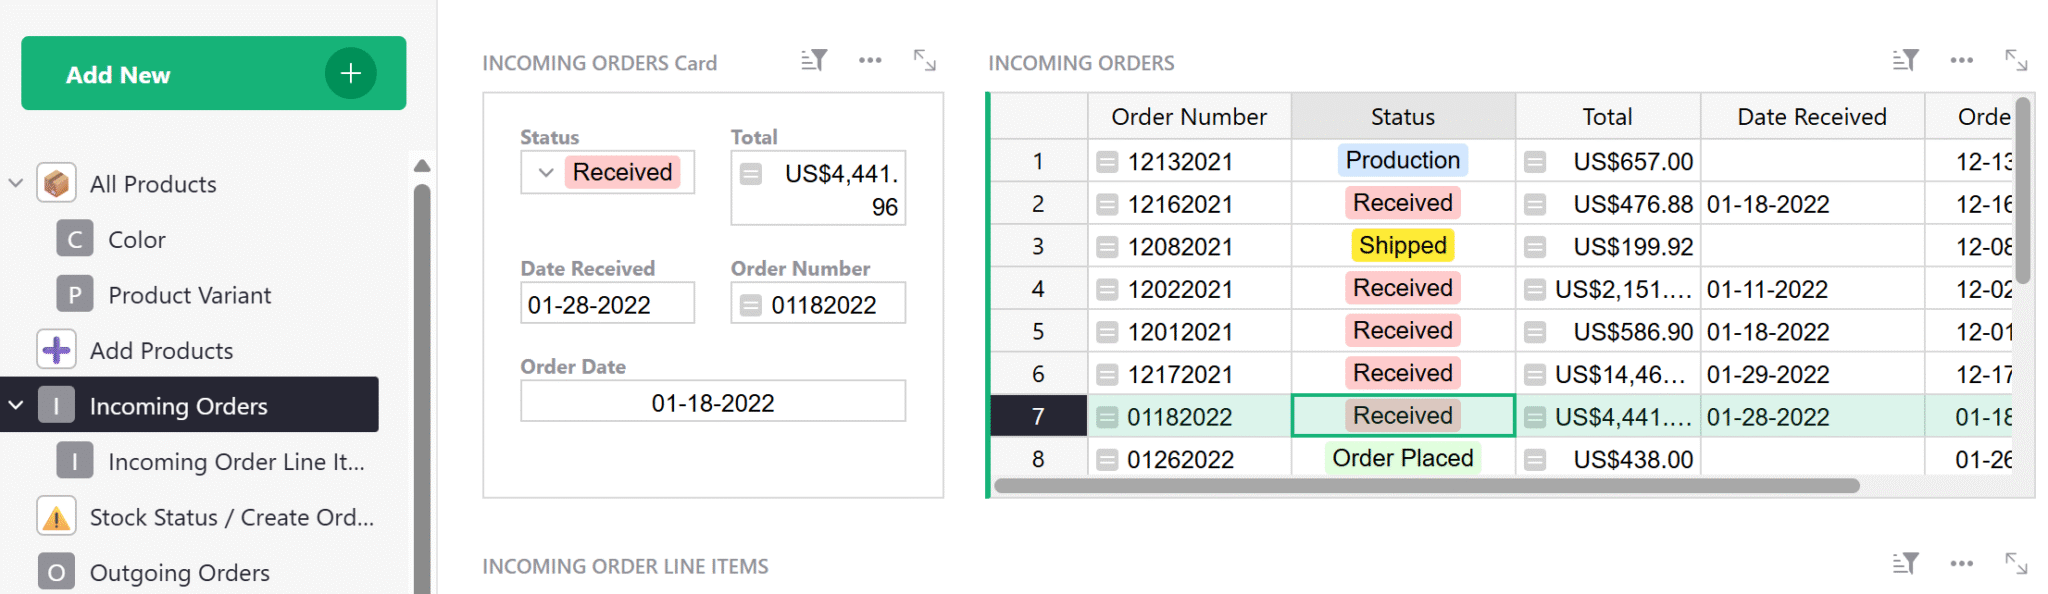2048x594 pixels.
Task: Click the record icon in card Total field
Action: point(751,174)
